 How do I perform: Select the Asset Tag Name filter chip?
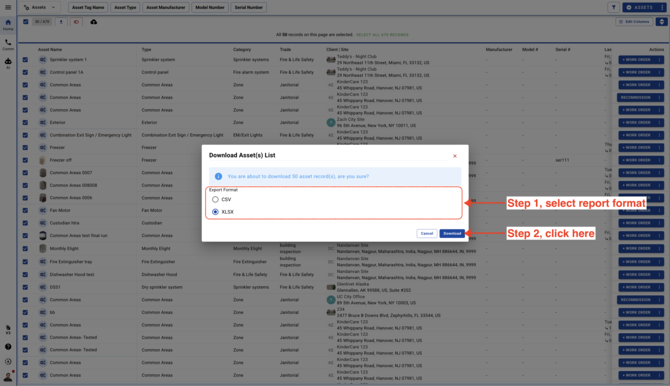88,7
